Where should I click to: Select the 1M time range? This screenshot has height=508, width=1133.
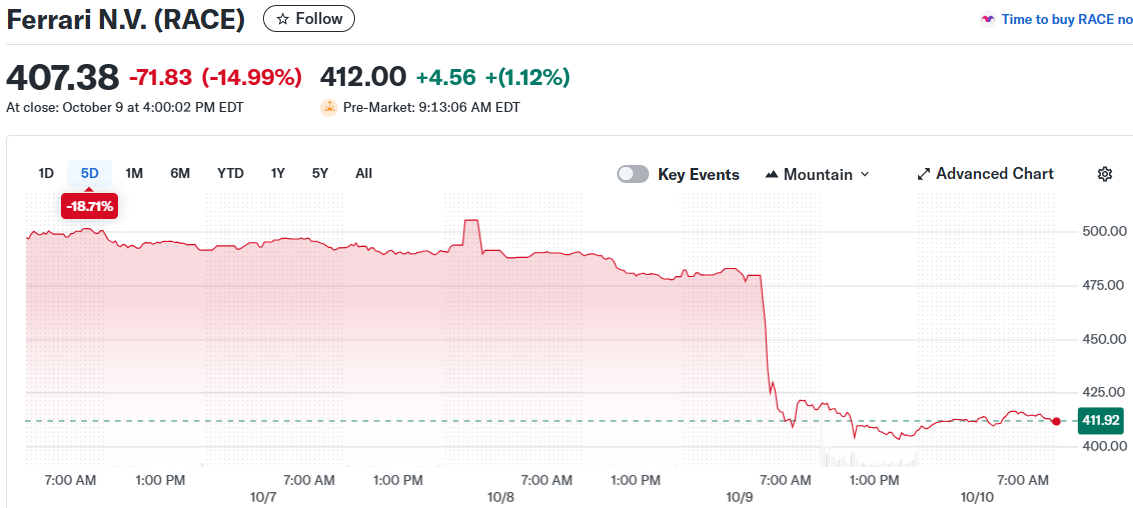click(134, 173)
